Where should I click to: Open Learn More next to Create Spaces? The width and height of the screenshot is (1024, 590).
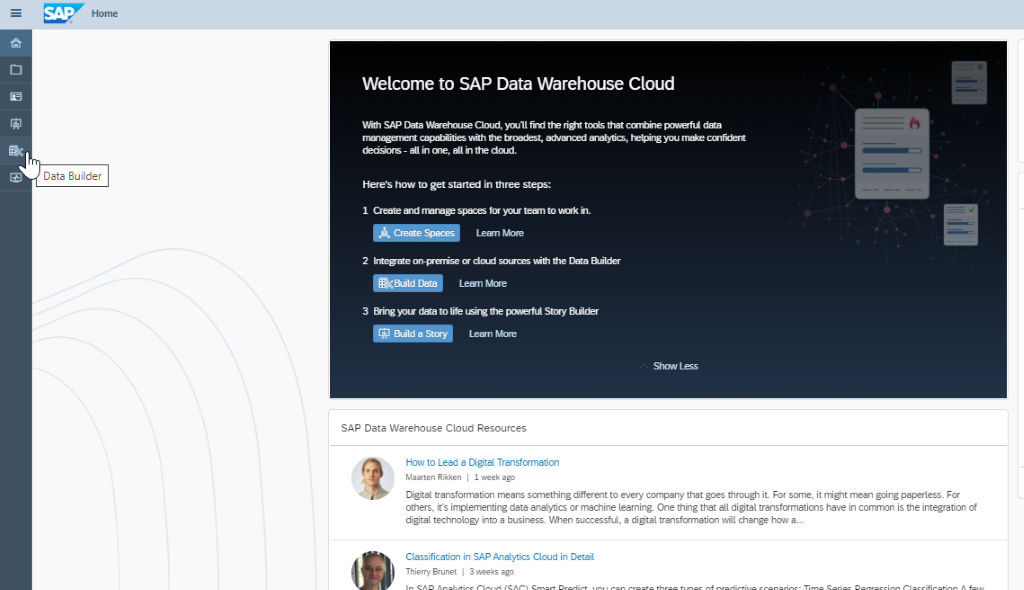500,233
